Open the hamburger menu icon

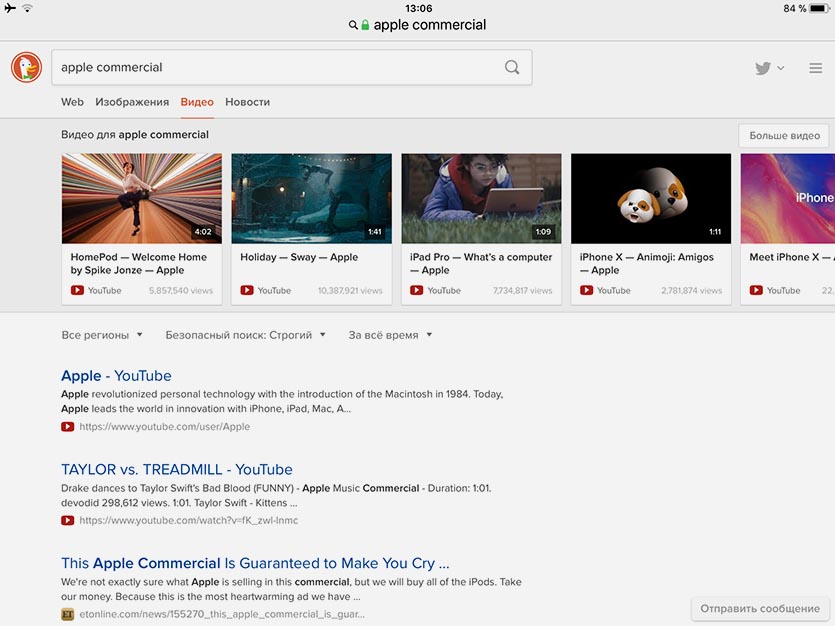point(815,68)
